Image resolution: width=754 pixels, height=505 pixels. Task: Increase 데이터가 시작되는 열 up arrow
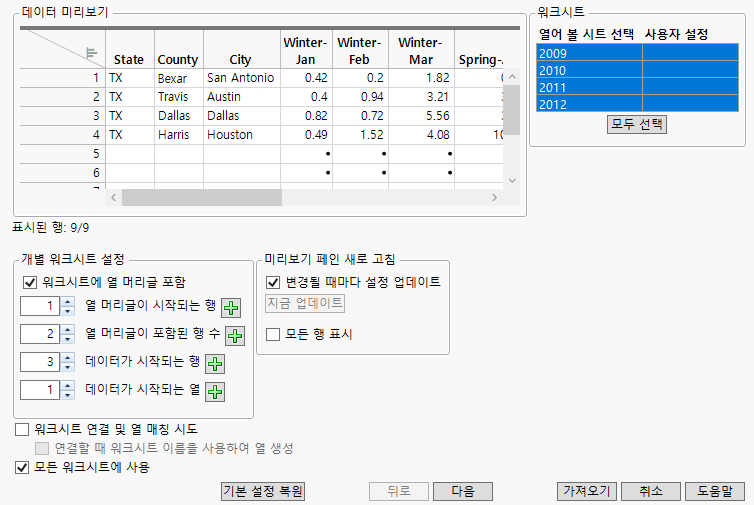68,385
